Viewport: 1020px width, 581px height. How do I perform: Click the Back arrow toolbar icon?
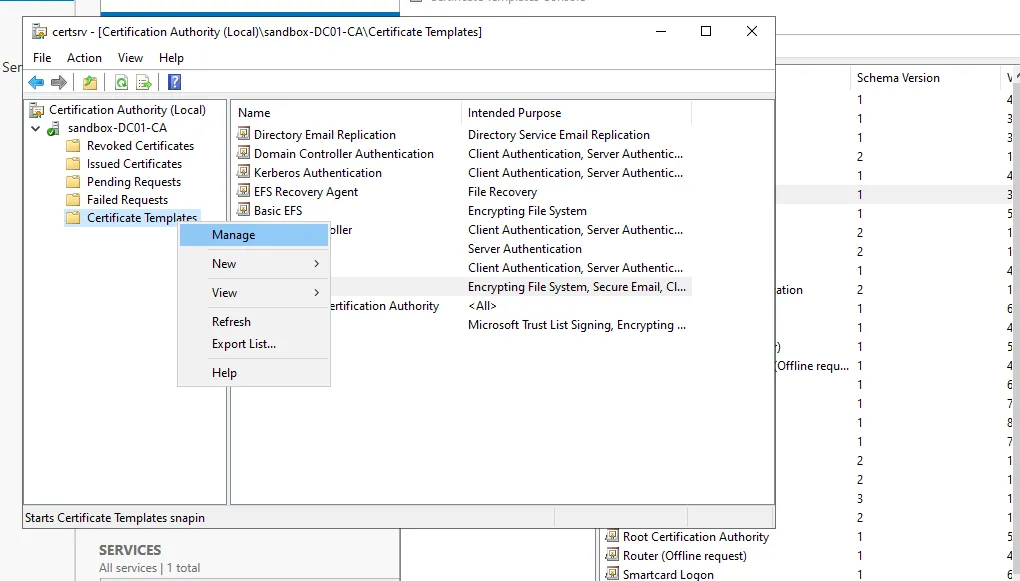(x=36, y=83)
